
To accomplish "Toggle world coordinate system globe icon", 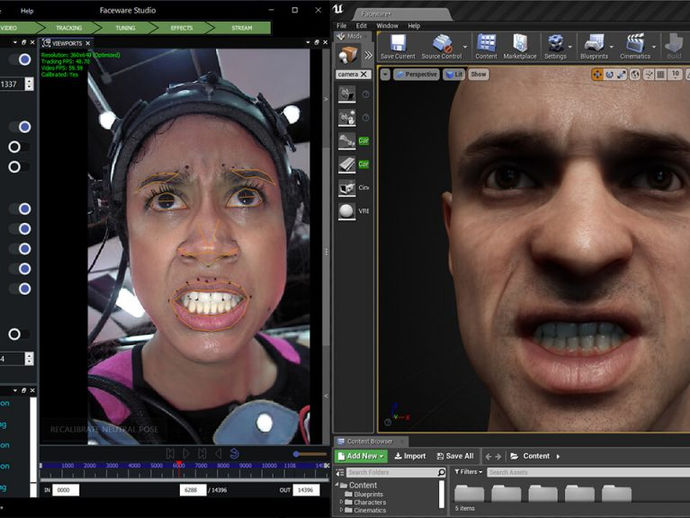I will (x=635, y=74).
